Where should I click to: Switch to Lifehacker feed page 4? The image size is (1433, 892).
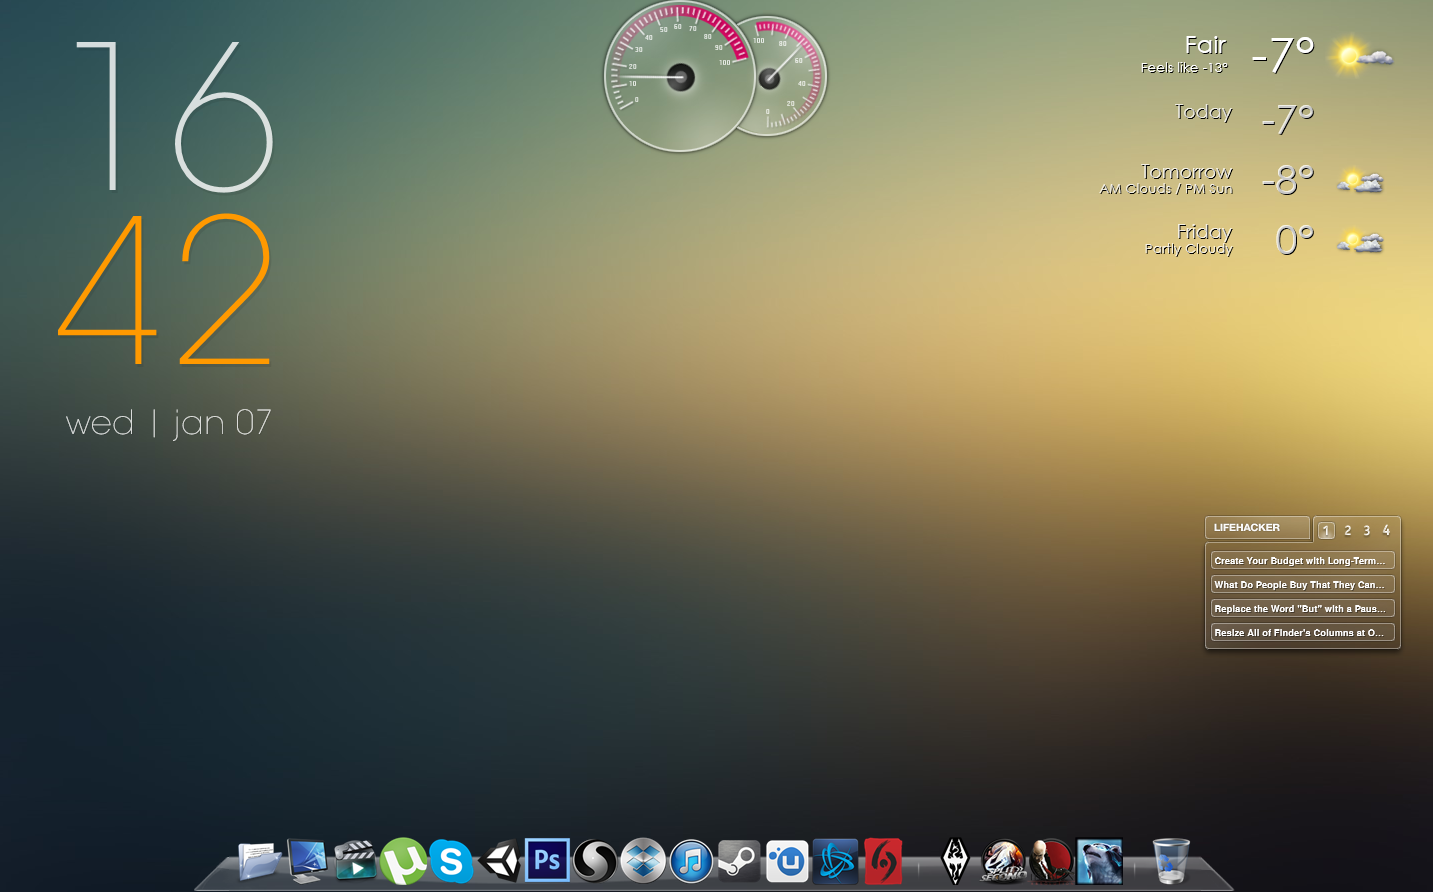click(x=1387, y=530)
